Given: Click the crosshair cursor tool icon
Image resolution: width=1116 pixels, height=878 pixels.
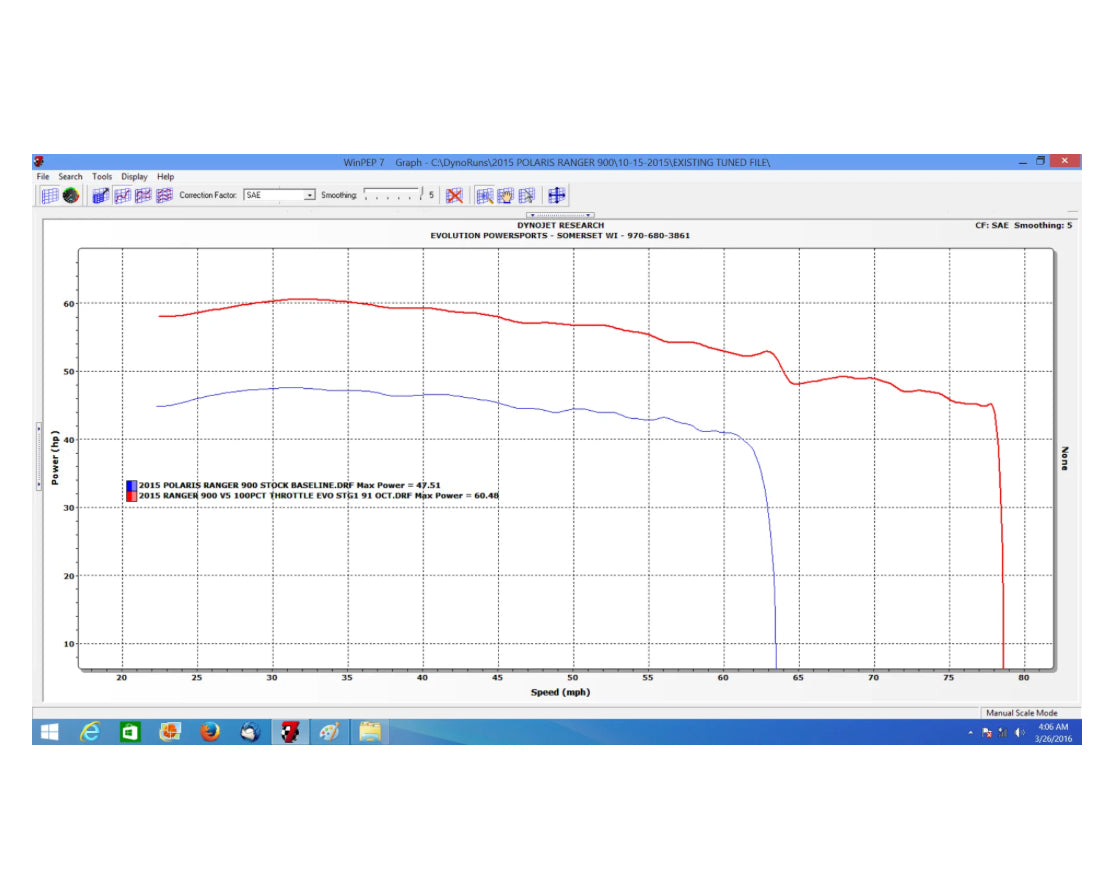Looking at the screenshot, I should (557, 196).
